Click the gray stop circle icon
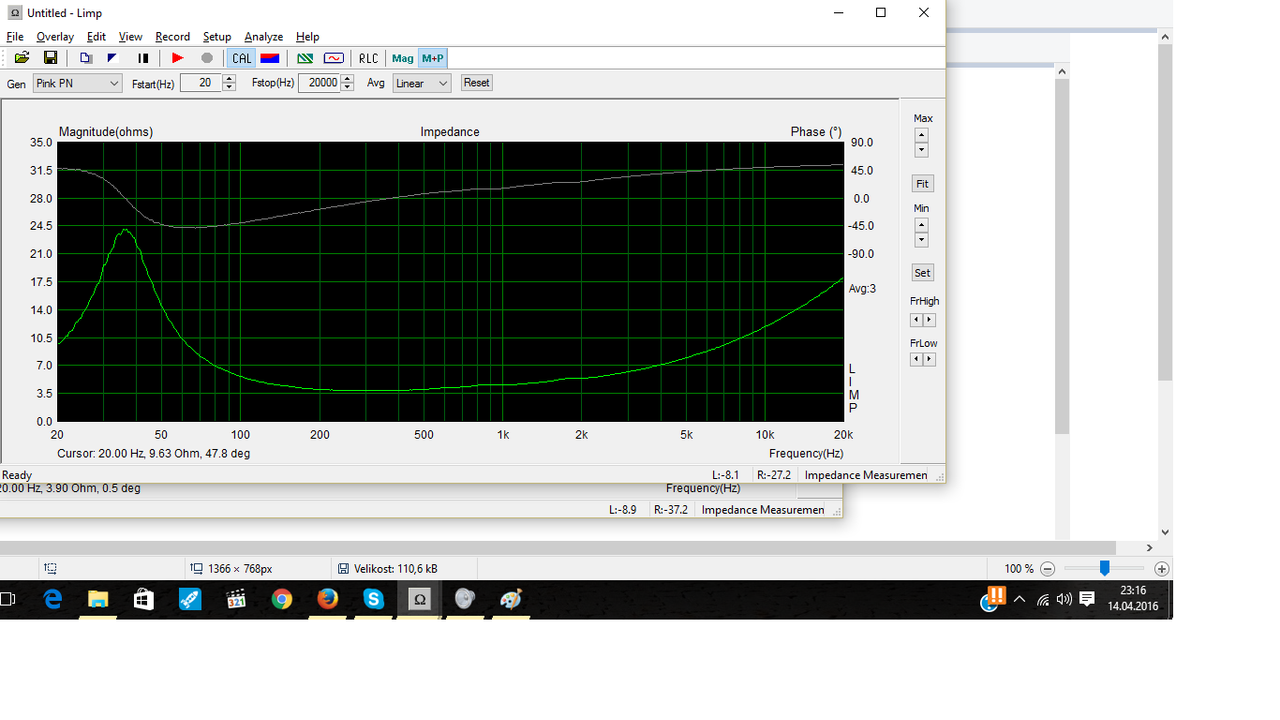Viewport: 1280px width, 720px height. coord(207,58)
